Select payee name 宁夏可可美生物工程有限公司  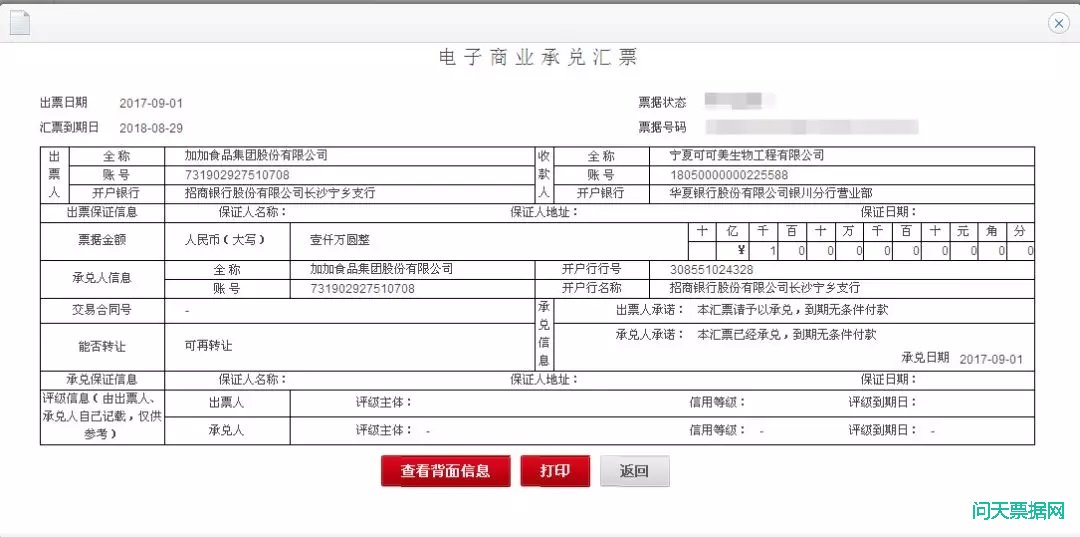tap(747, 156)
